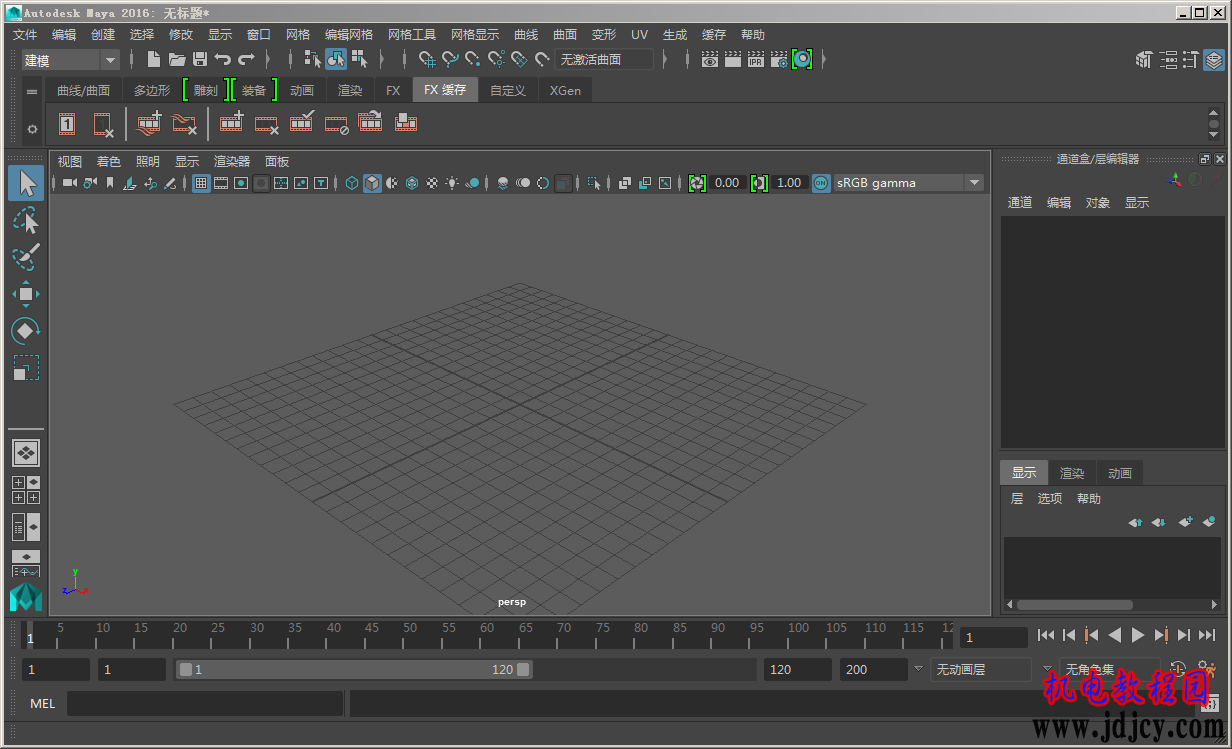1232x749 pixels.
Task: Save the current scene
Action: 200,60
